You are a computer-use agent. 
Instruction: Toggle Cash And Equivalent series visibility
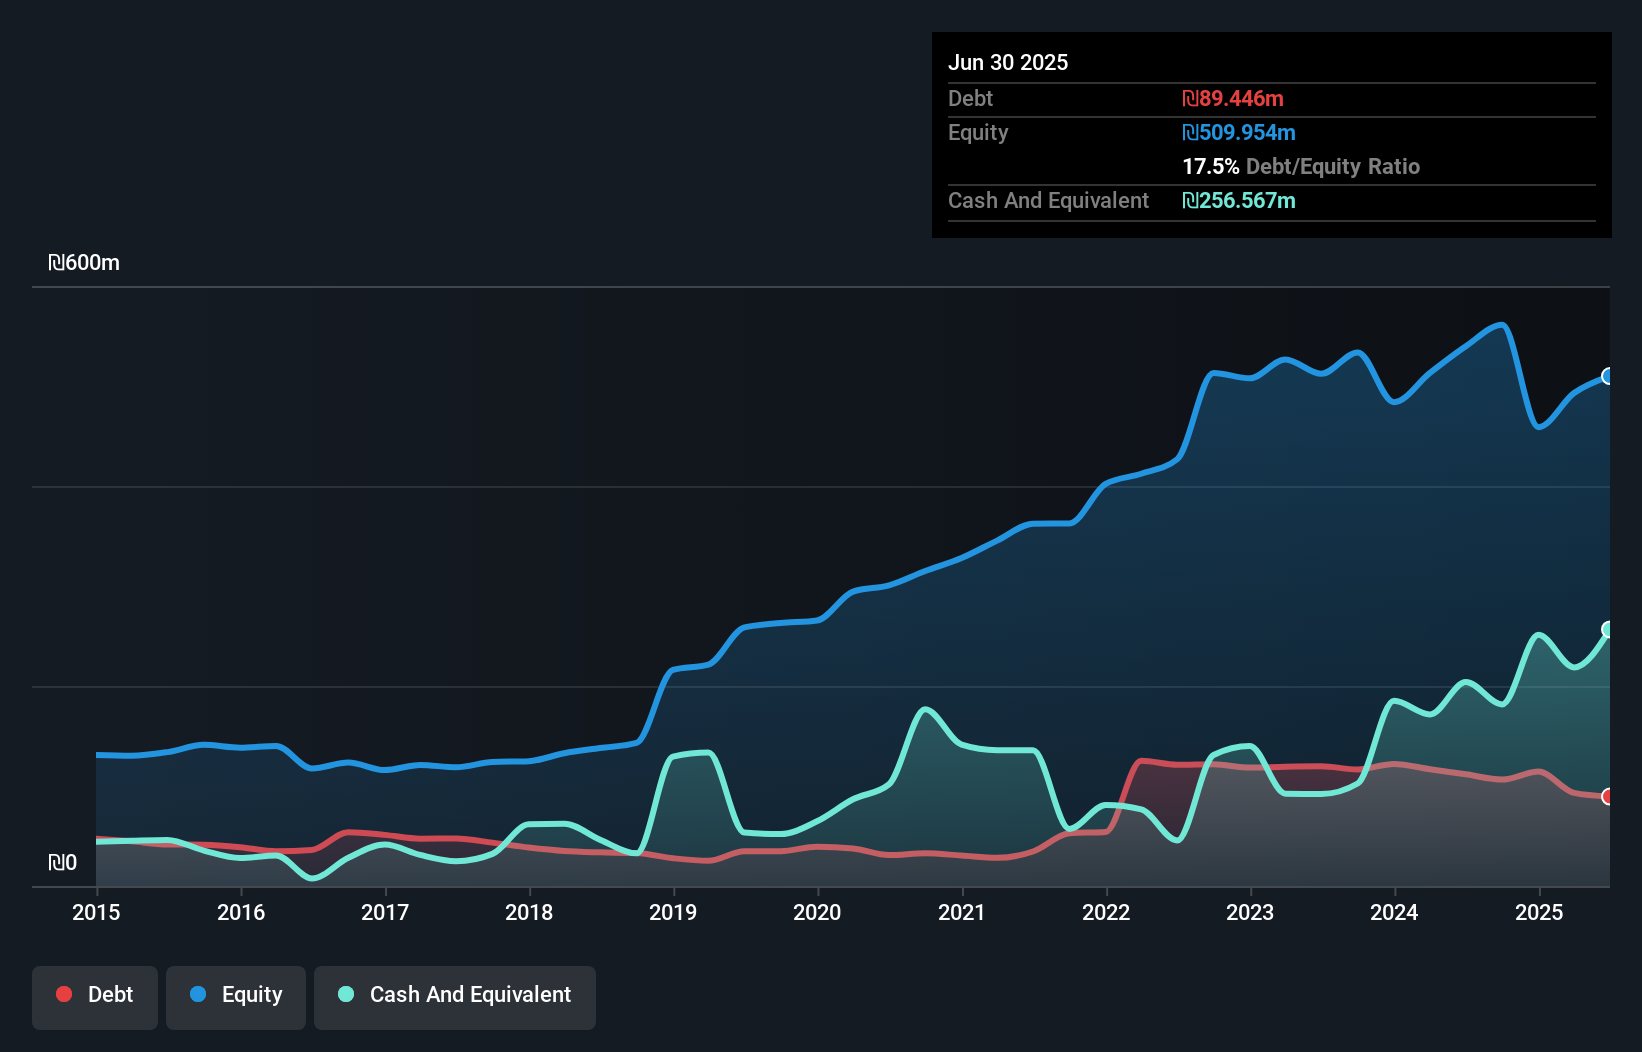455,997
